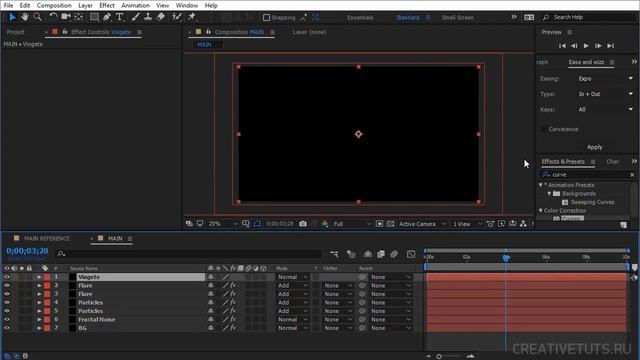Hide the Particles layer 5 eye

tap(7, 311)
